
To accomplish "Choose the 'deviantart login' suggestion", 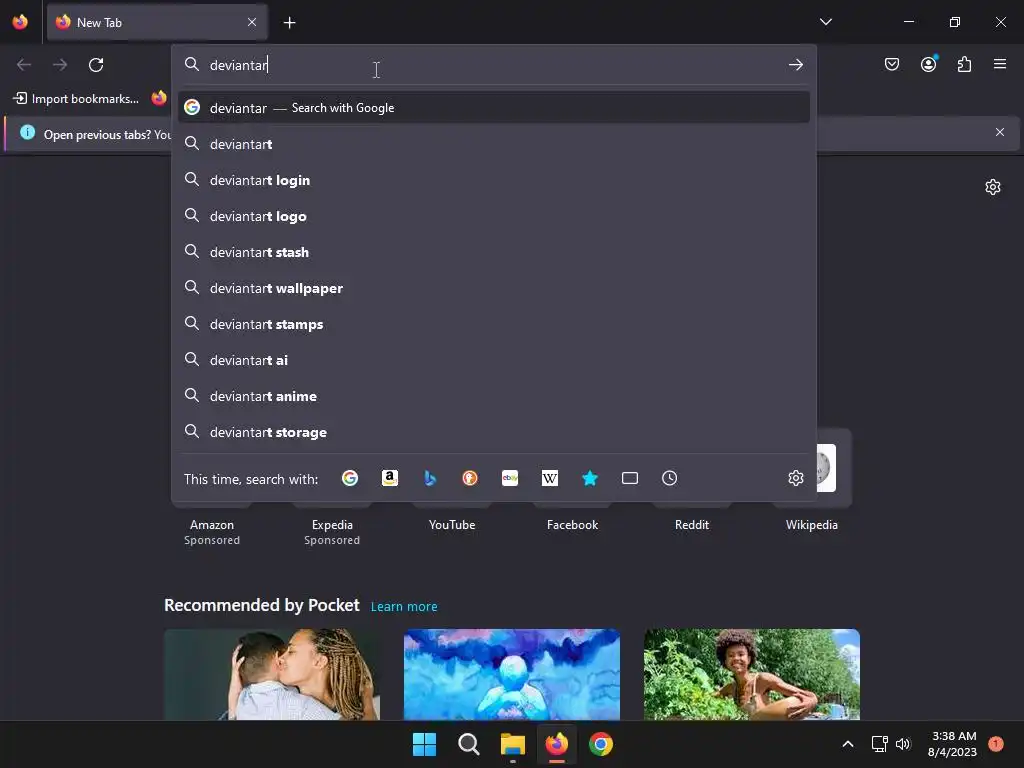I will pyautogui.click(x=494, y=180).
